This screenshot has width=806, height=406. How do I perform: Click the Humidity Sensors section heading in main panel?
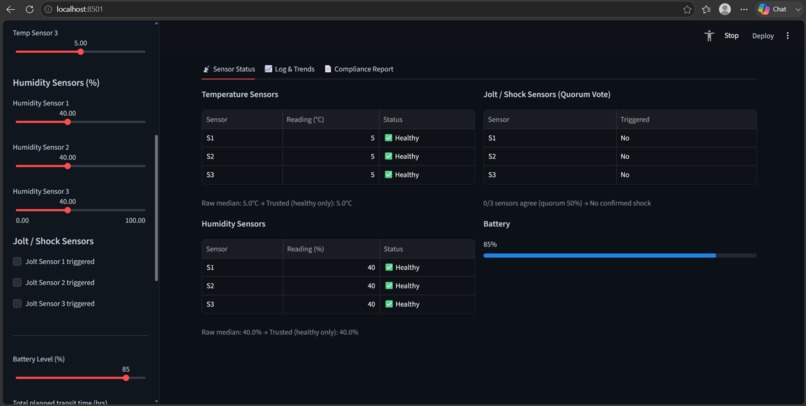coord(233,224)
